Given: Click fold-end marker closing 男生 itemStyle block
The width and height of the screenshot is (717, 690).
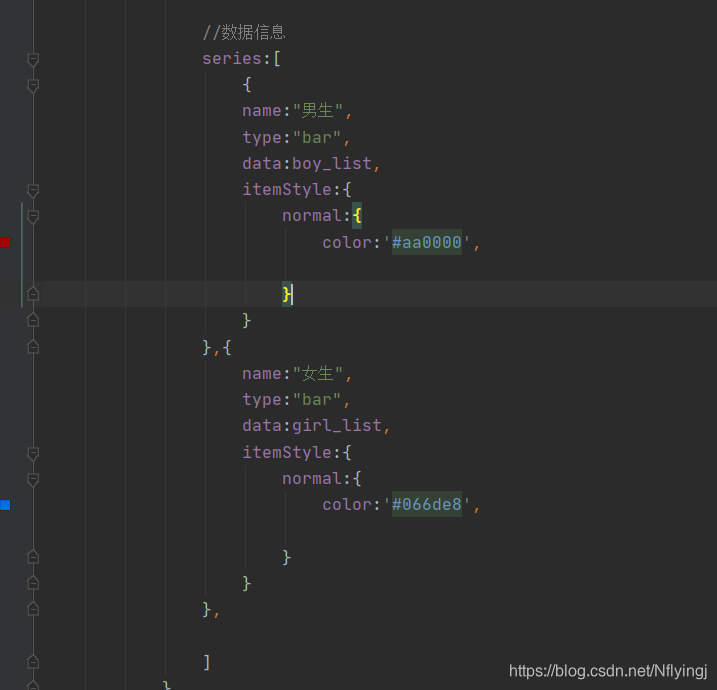Looking at the screenshot, I should coord(33,320).
